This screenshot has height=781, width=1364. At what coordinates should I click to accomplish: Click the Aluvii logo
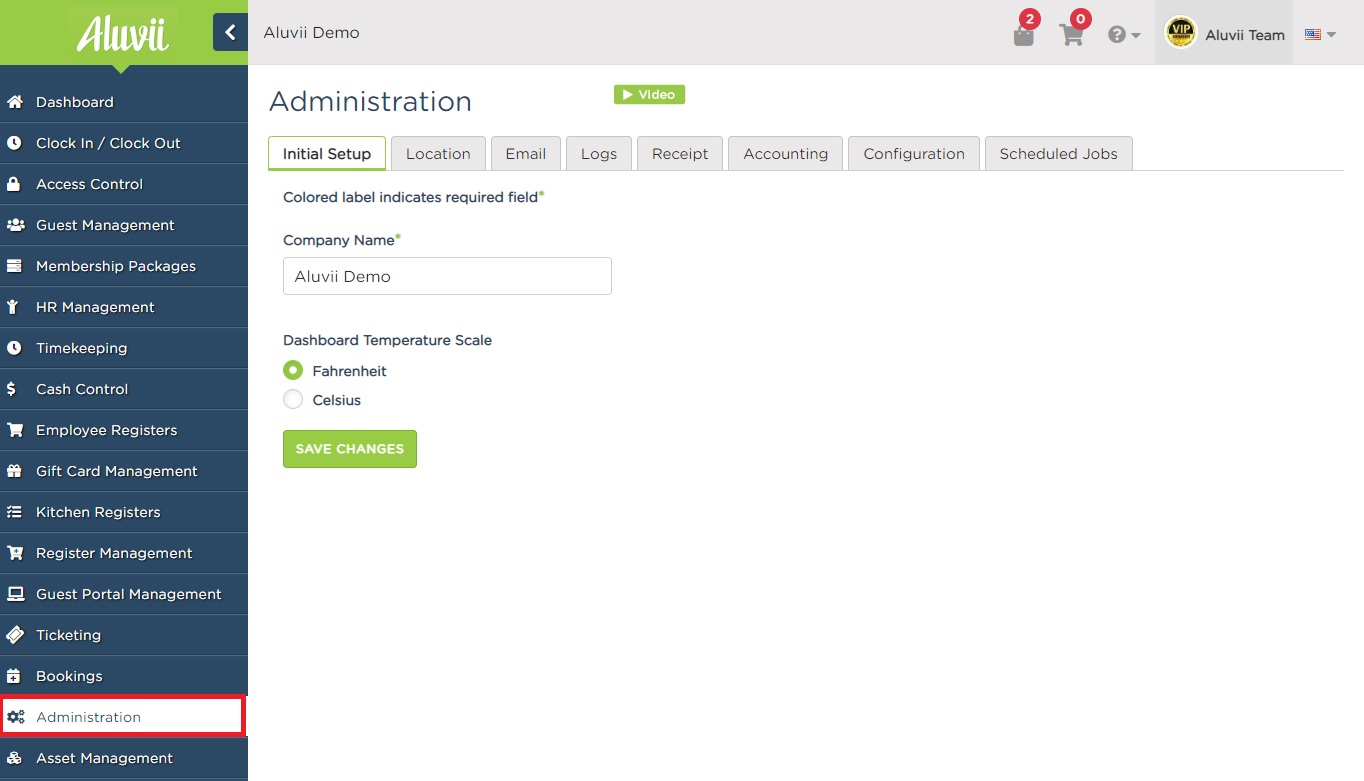123,33
